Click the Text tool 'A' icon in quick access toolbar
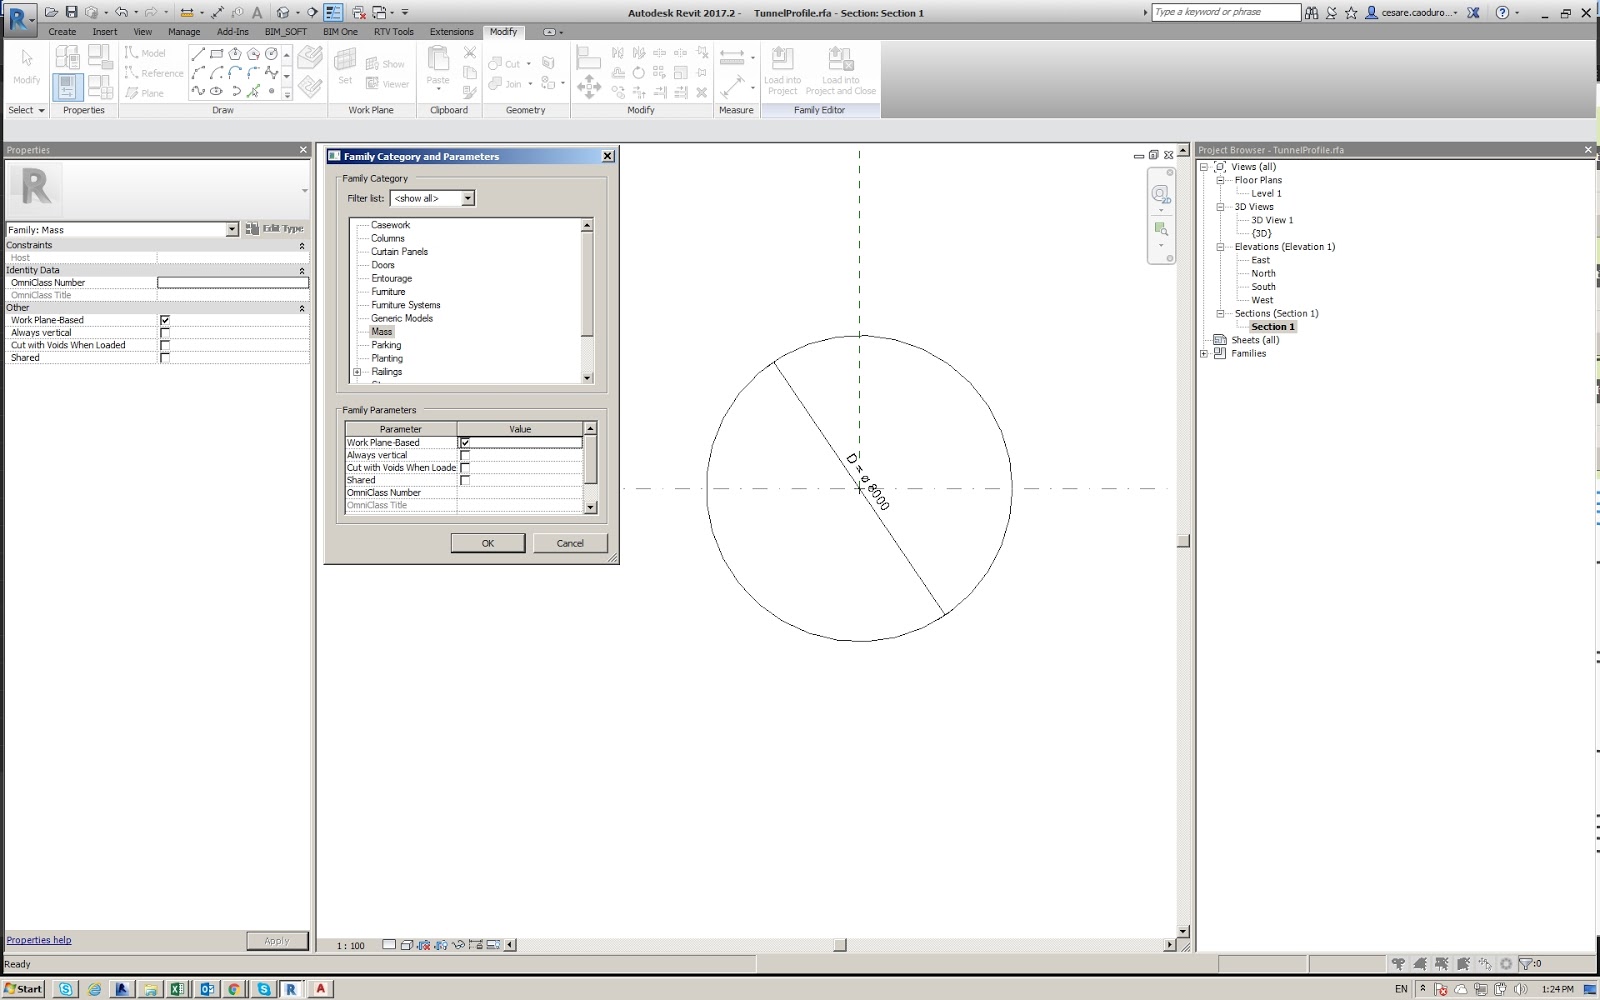This screenshot has height=1000, width=1600. click(257, 12)
